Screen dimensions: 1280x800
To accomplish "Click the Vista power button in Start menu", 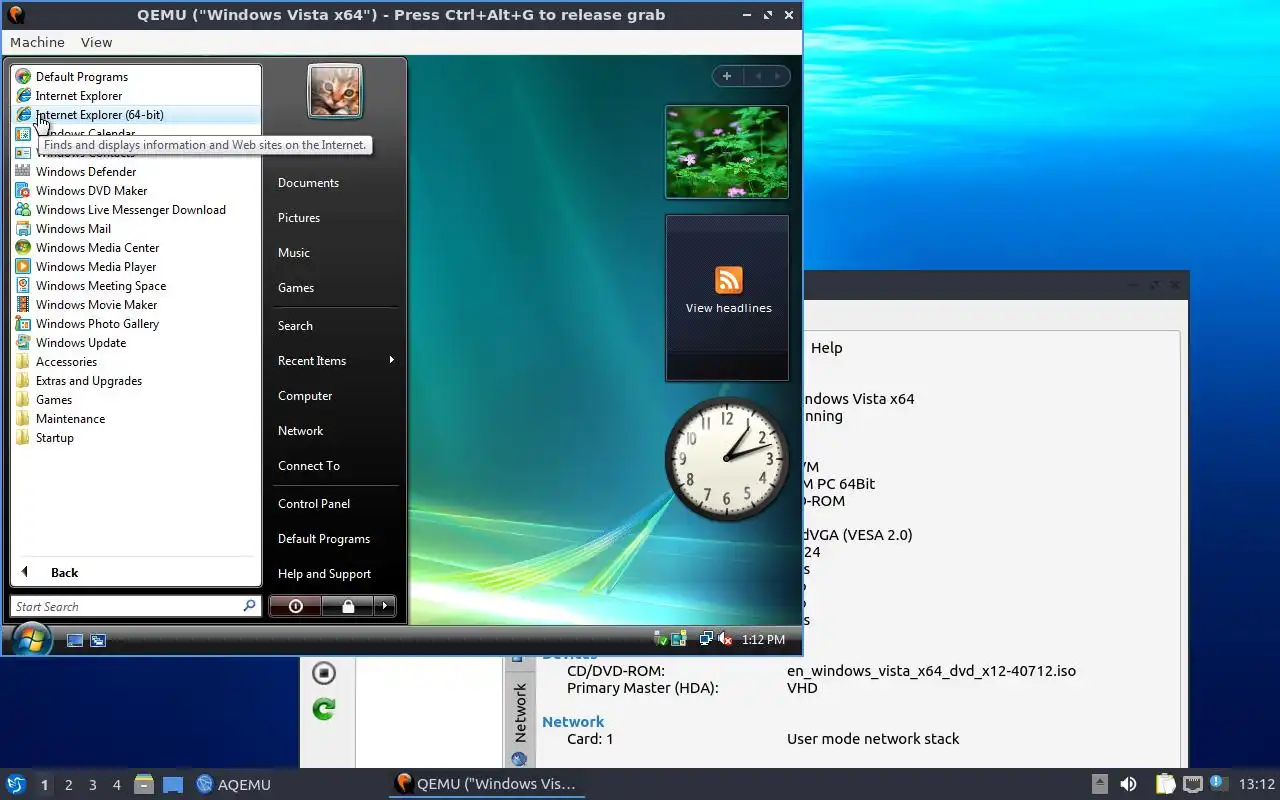I will coord(295,606).
